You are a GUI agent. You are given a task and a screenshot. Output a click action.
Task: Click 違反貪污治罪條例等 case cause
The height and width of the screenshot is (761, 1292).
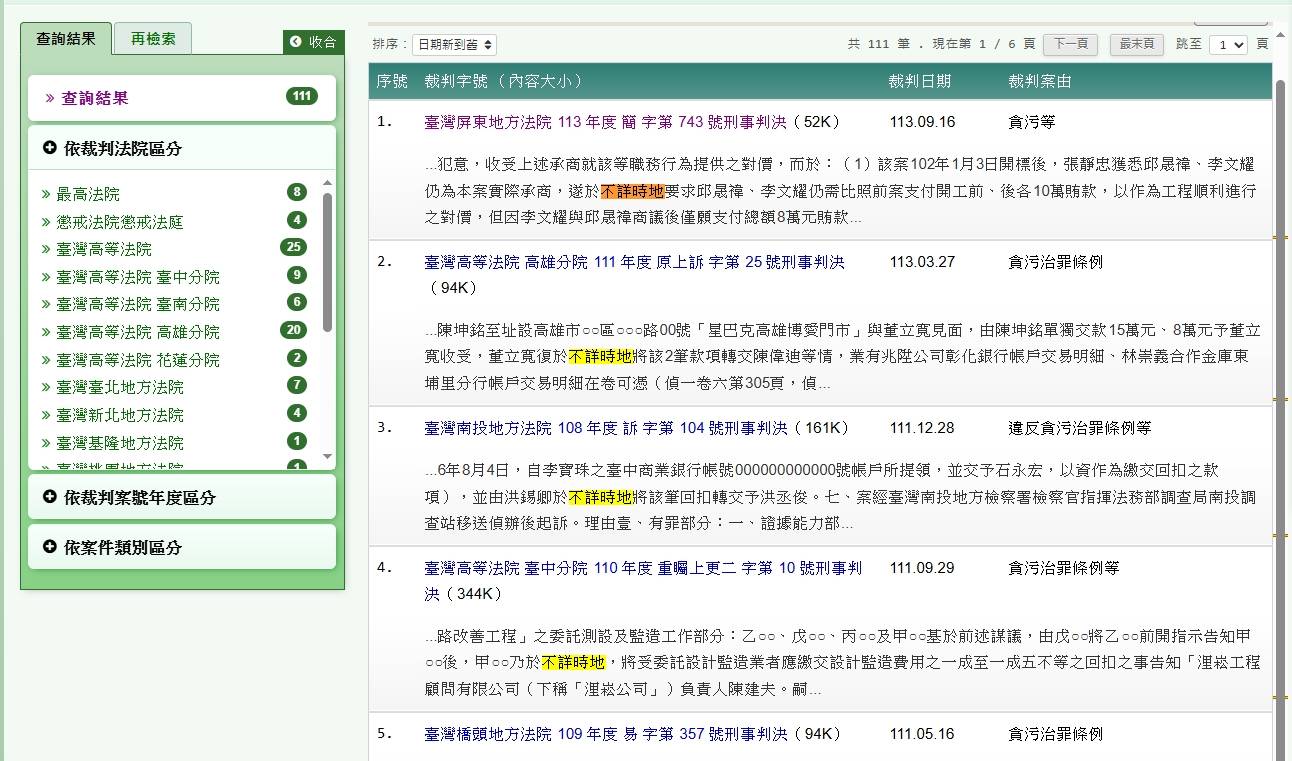[1080, 428]
